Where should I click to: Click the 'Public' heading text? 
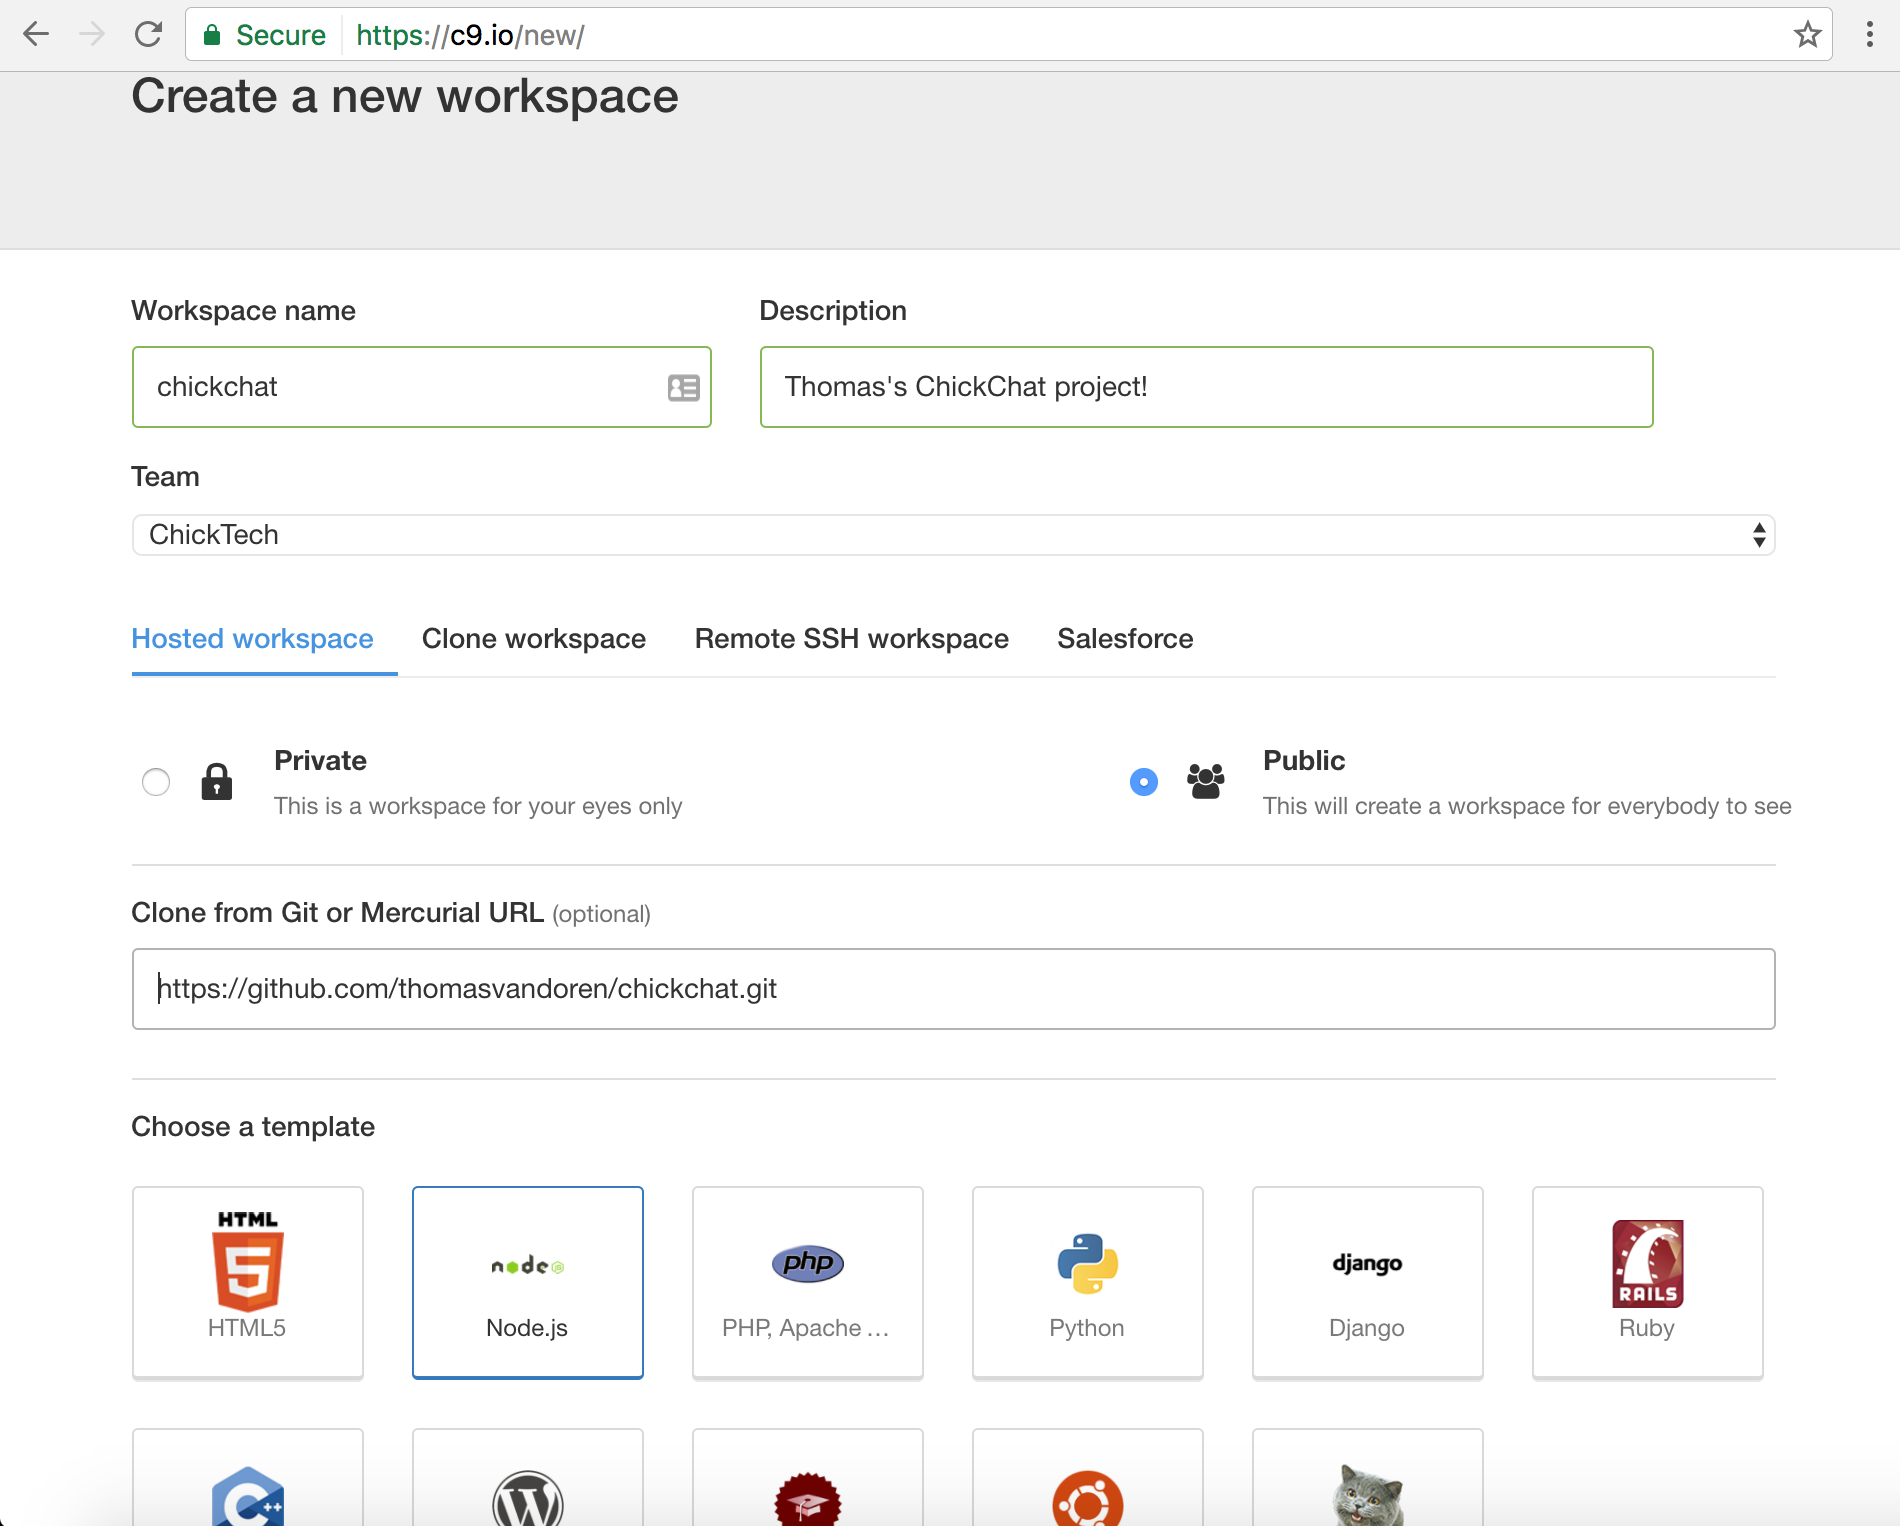pos(1304,761)
